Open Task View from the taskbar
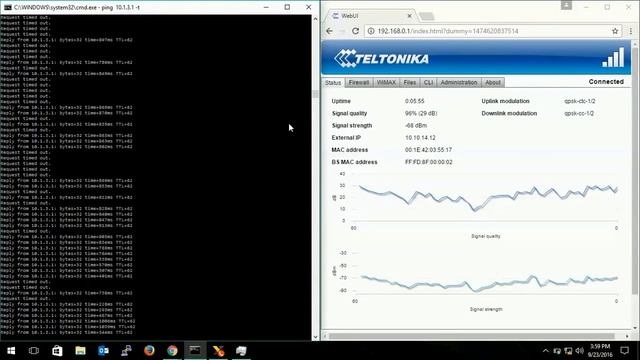Viewport: 640px width, 360px height. click(34, 351)
